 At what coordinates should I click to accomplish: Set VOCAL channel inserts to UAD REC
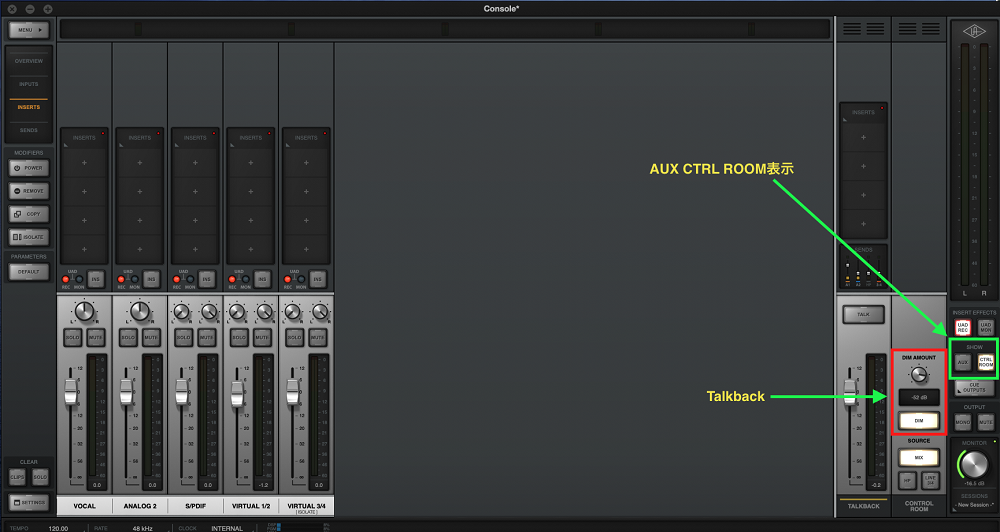point(66,279)
